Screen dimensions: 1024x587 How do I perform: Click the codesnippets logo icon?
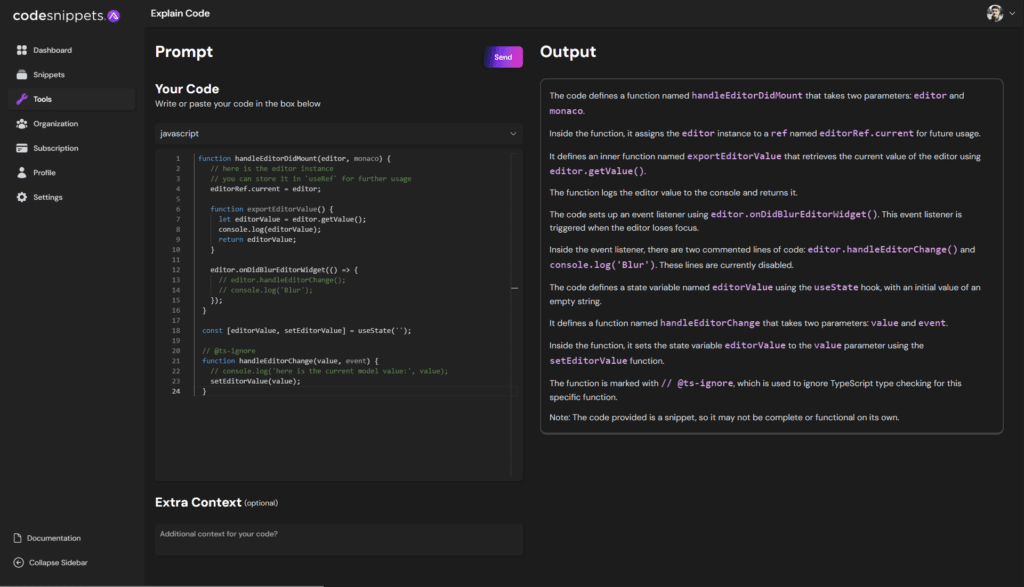pyautogui.click(x=113, y=15)
